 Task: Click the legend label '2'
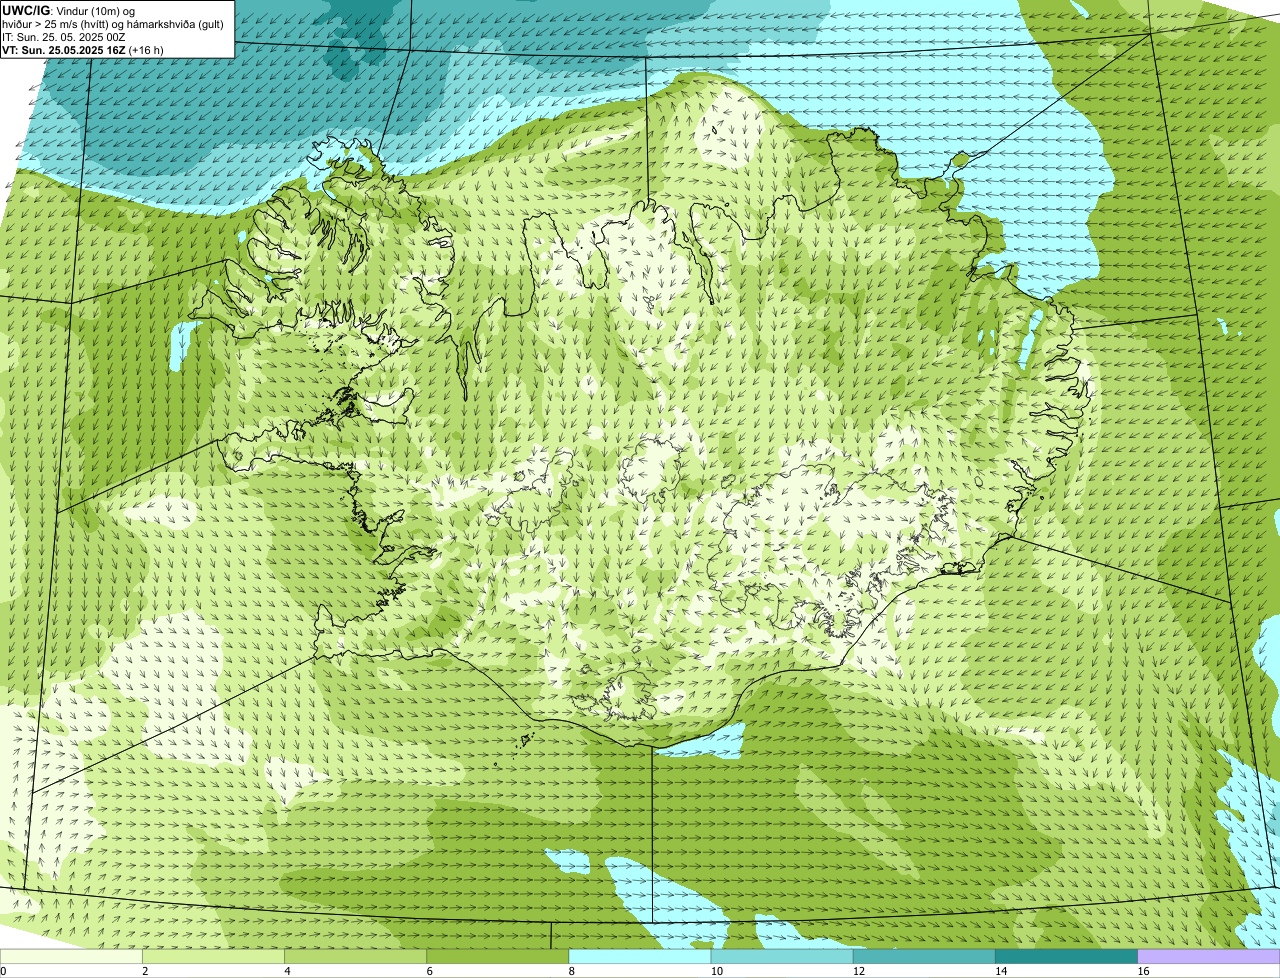[x=145, y=971]
